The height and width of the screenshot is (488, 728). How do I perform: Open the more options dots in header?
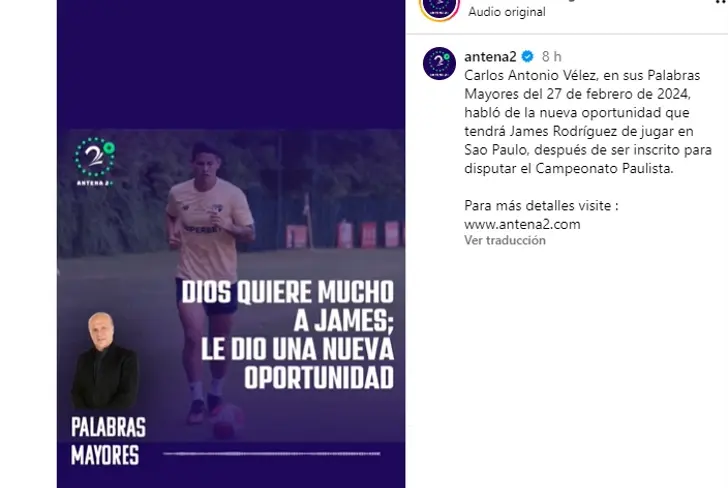click(x=722, y=2)
